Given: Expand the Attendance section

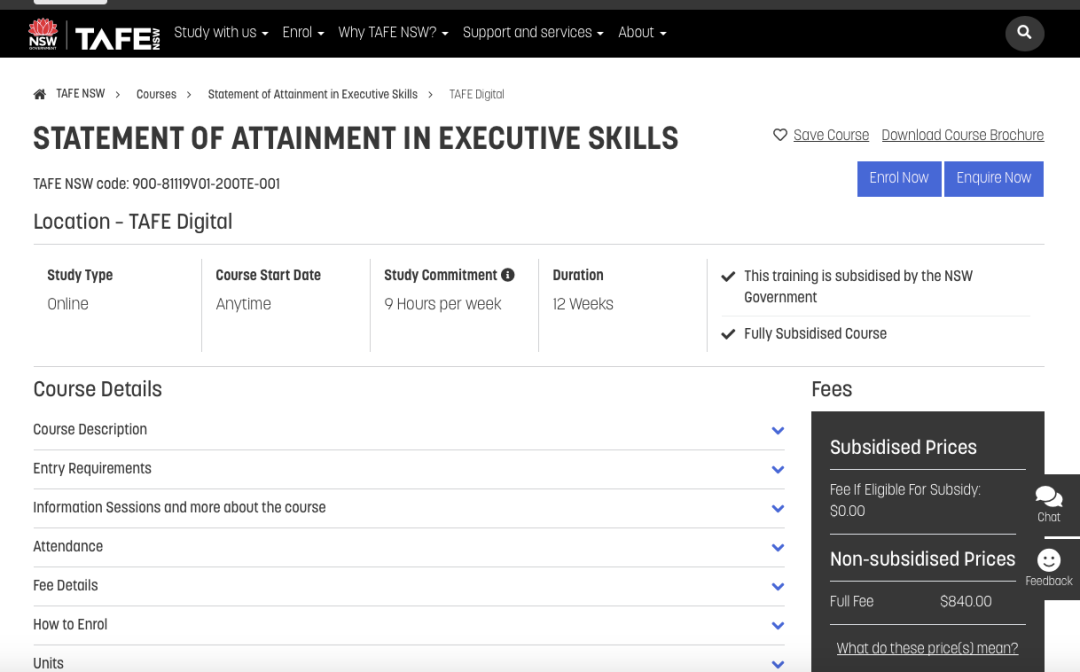Looking at the screenshot, I should point(408,547).
